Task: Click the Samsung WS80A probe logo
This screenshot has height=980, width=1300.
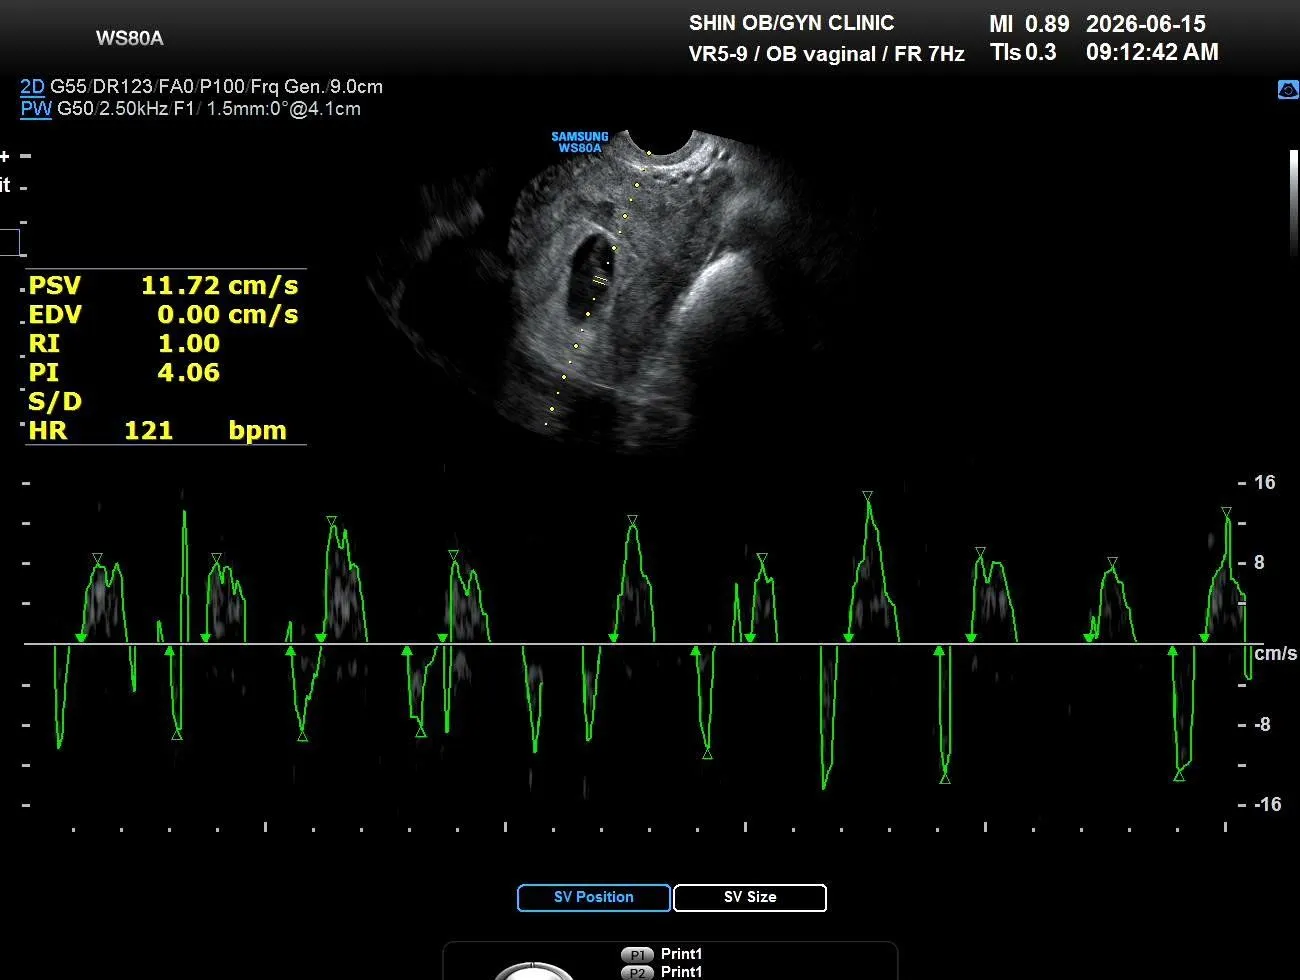Action: [580, 142]
